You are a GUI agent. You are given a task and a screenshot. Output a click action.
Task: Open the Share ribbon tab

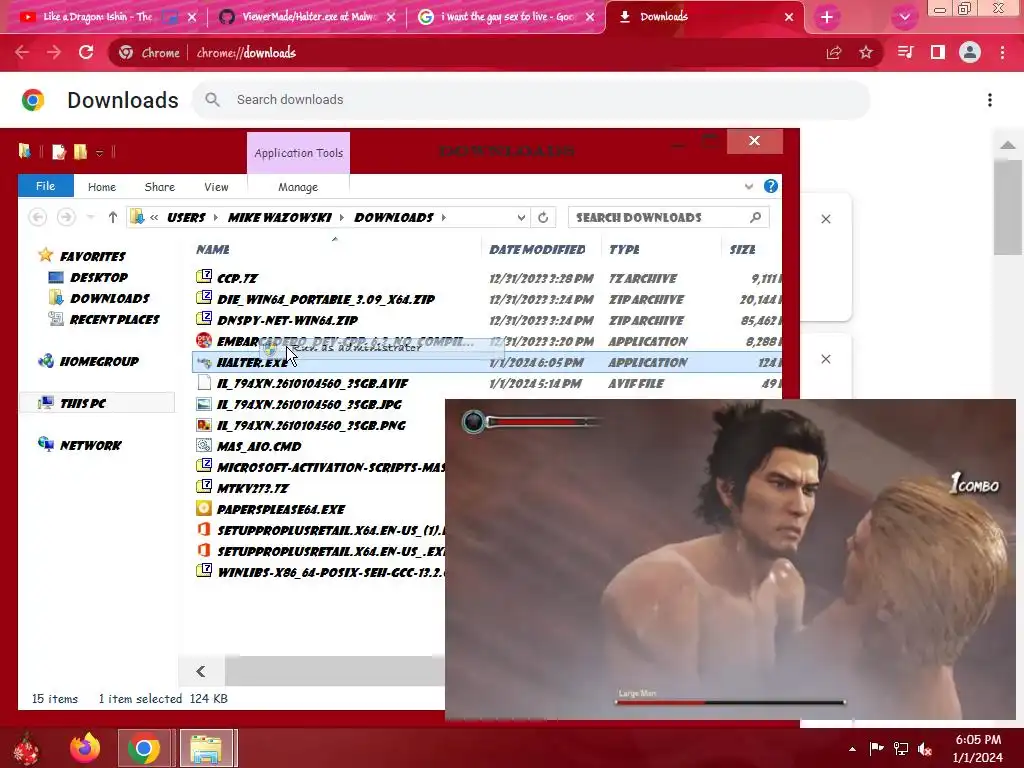pos(159,187)
